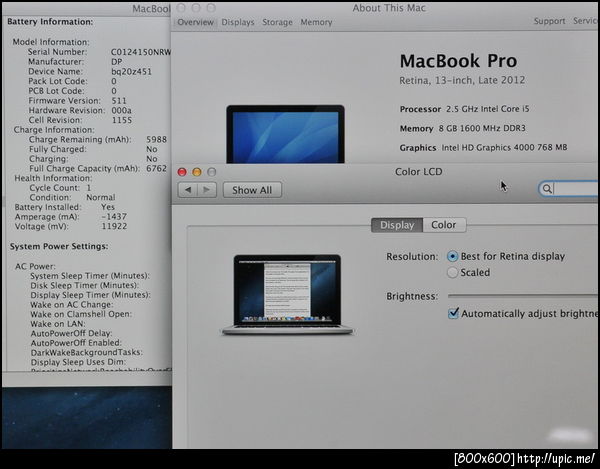The height and width of the screenshot is (469, 600).
Task: Click the System Power Settings heading
Action: pyautogui.click(x=59, y=246)
